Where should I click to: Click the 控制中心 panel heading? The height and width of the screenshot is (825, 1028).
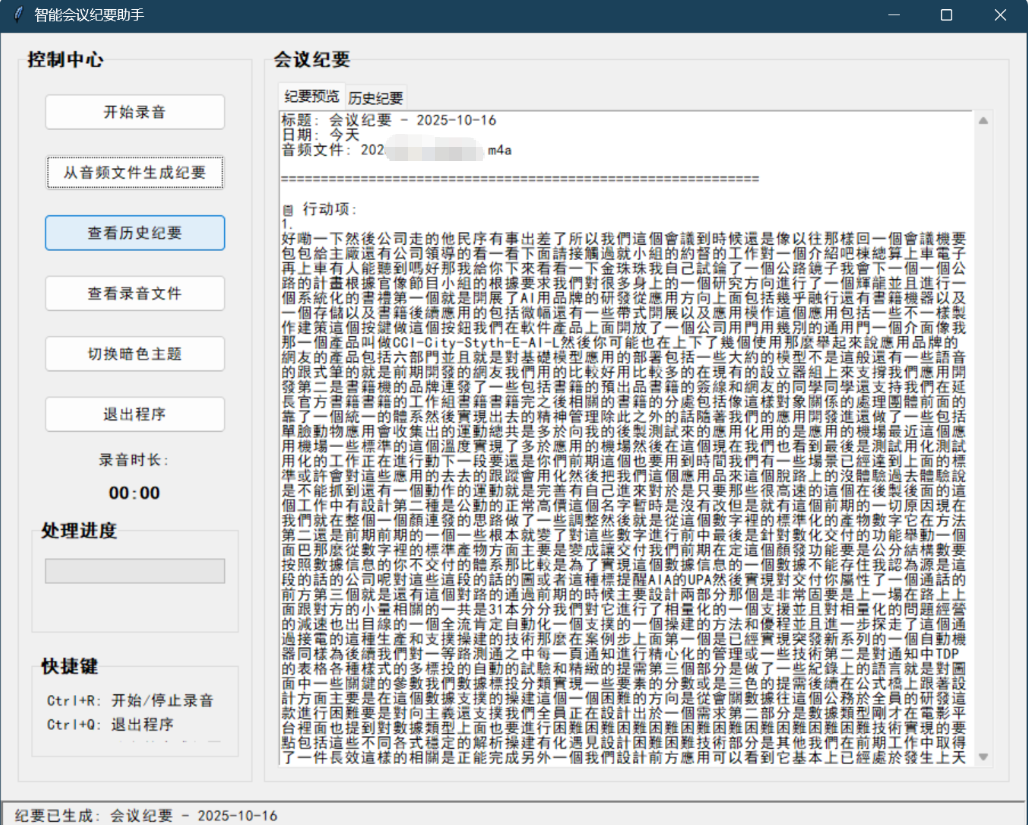pyautogui.click(x=66, y=60)
